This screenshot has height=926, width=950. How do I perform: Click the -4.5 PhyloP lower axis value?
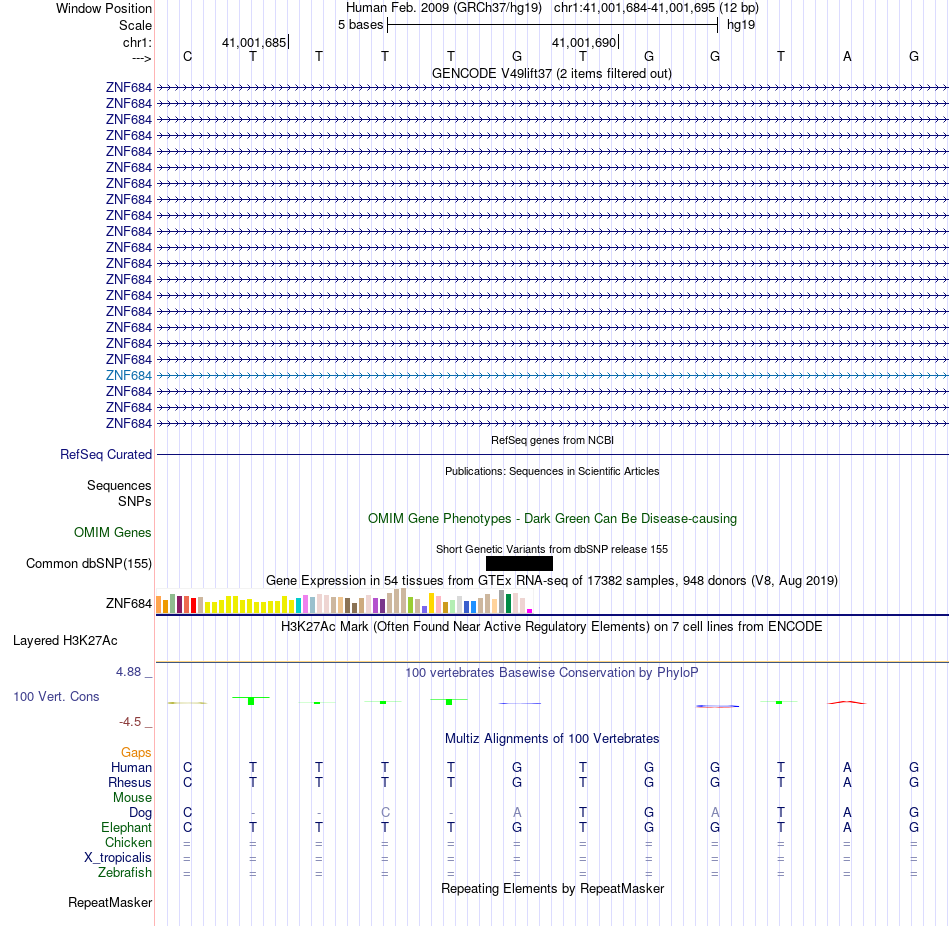pos(130,722)
